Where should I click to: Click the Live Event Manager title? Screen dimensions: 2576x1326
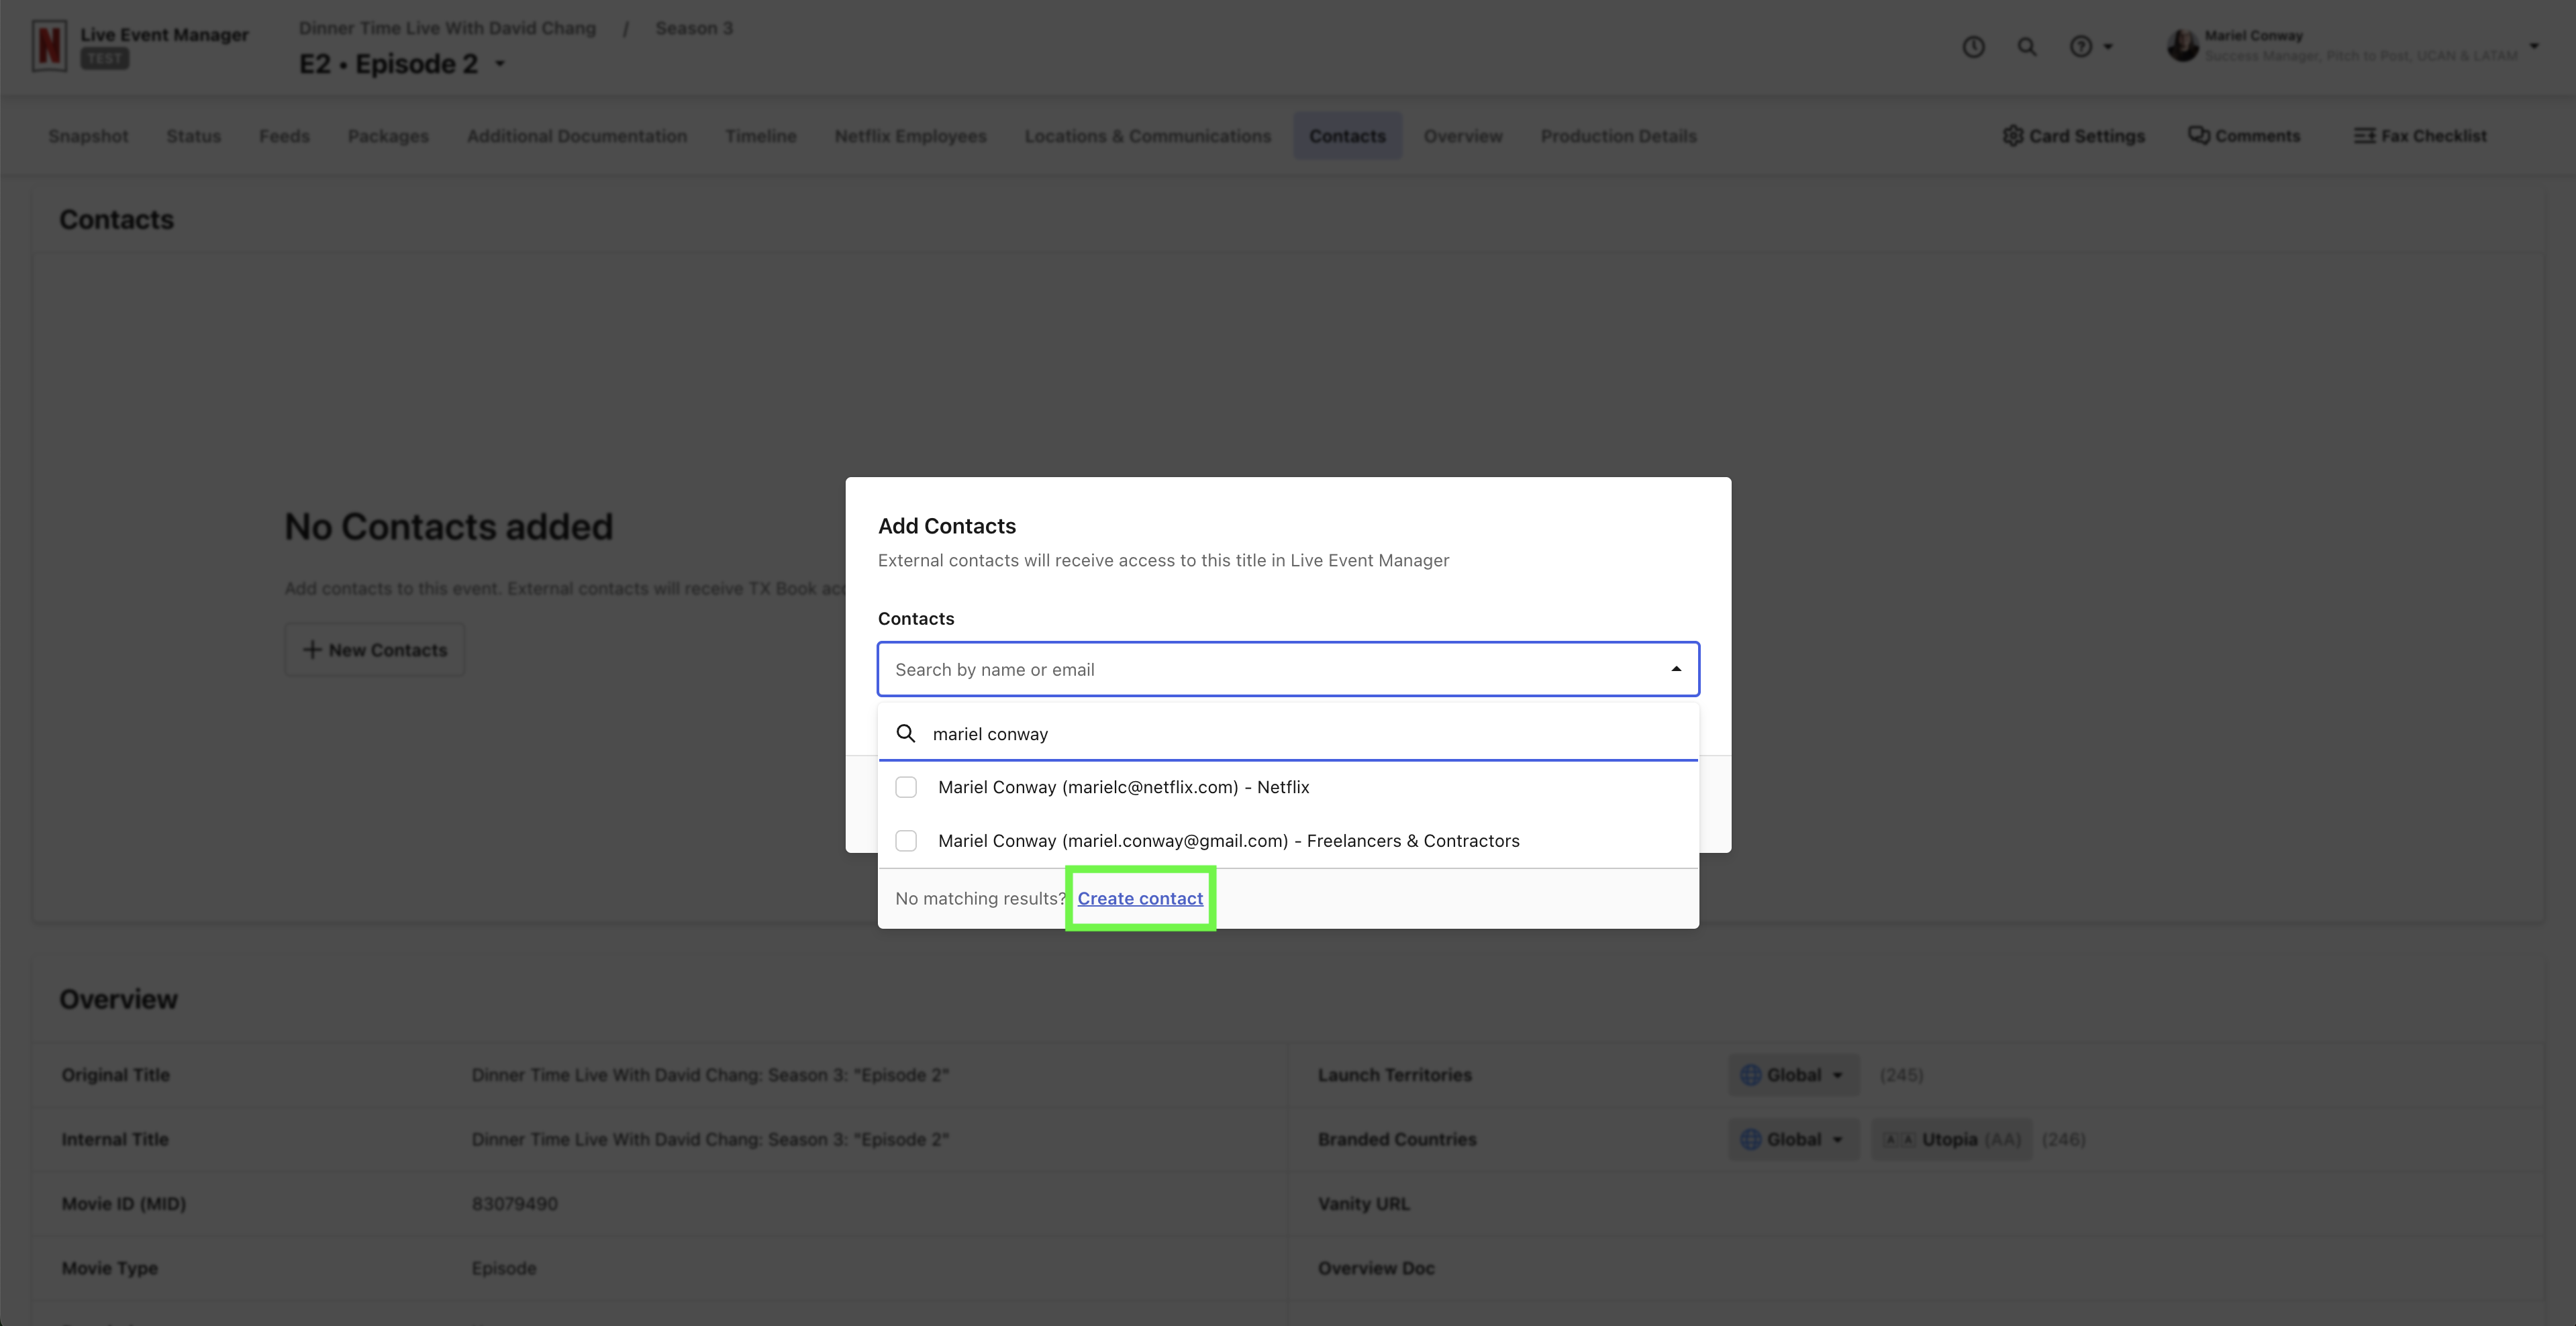click(164, 34)
